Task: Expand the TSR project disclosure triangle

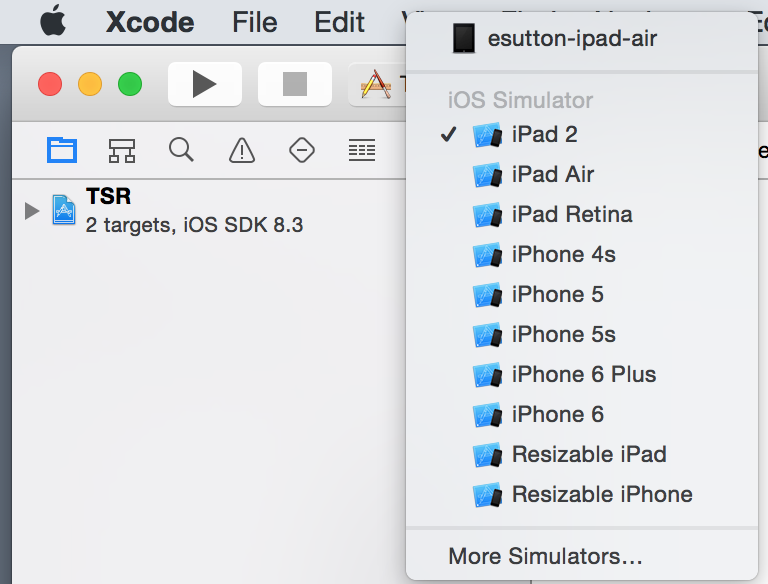Action: [32, 211]
